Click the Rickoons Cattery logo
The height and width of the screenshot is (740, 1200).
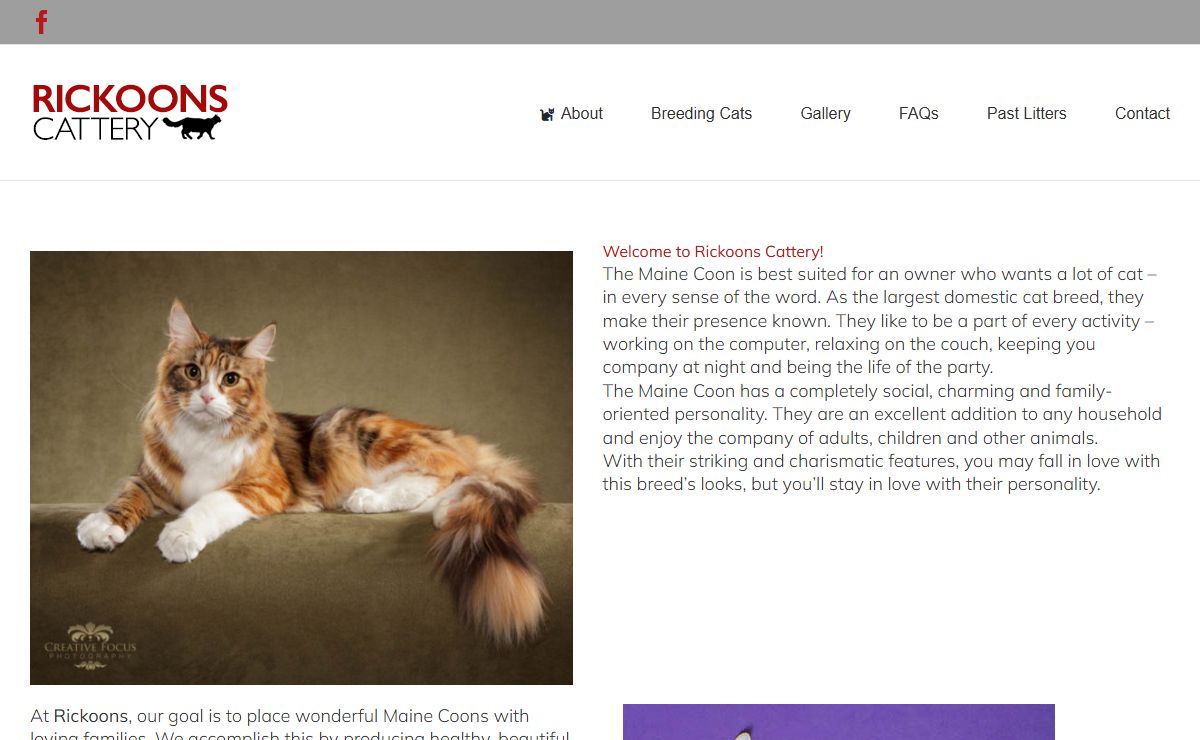[x=130, y=112]
